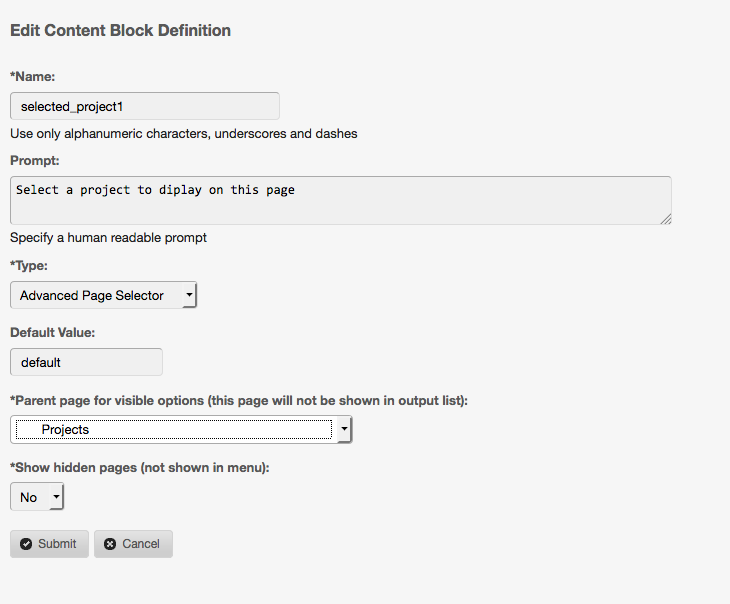Submit the content block definition form
Image resolution: width=730 pixels, height=604 pixels.
tap(49, 544)
